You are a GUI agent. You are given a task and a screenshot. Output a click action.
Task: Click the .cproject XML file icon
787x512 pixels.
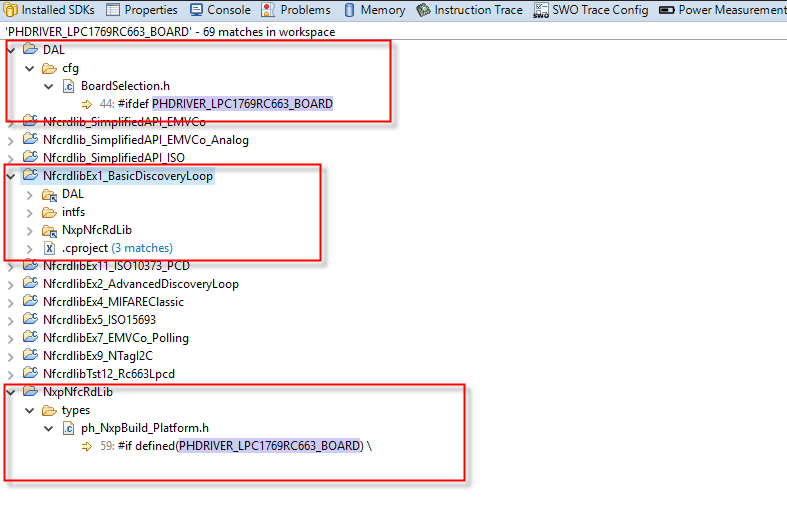tap(49, 248)
